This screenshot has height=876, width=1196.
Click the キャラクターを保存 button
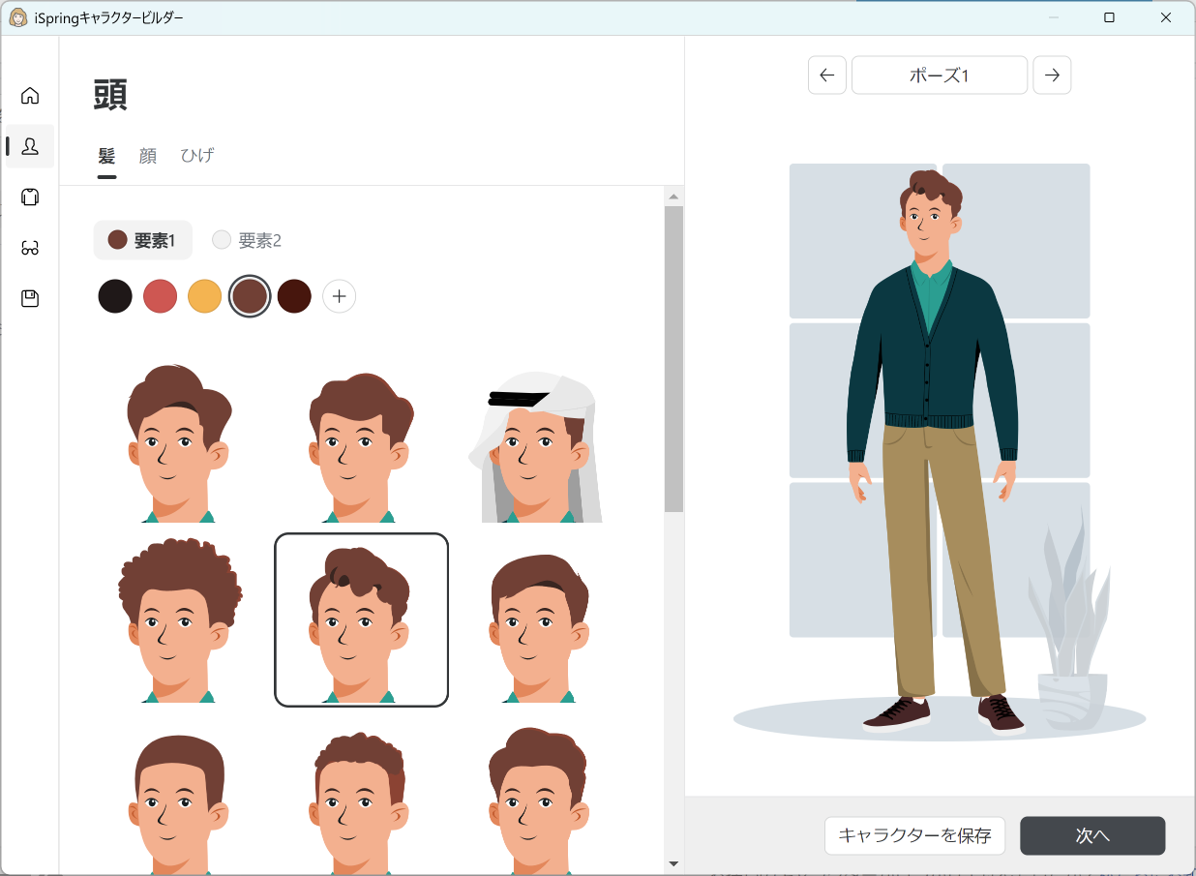915,836
